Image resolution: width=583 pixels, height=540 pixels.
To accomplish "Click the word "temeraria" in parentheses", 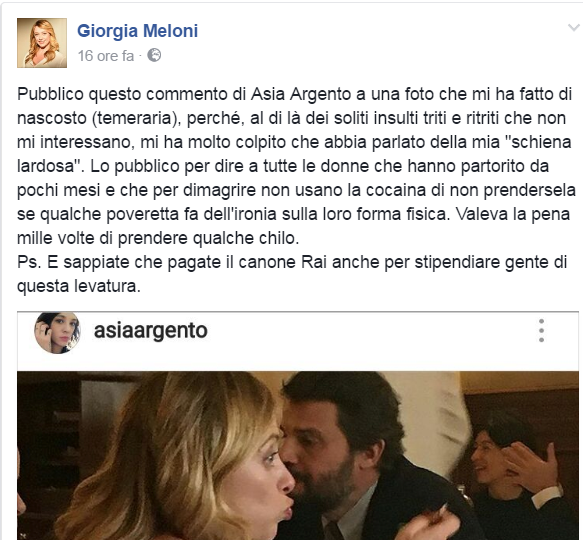I will coord(133,118).
